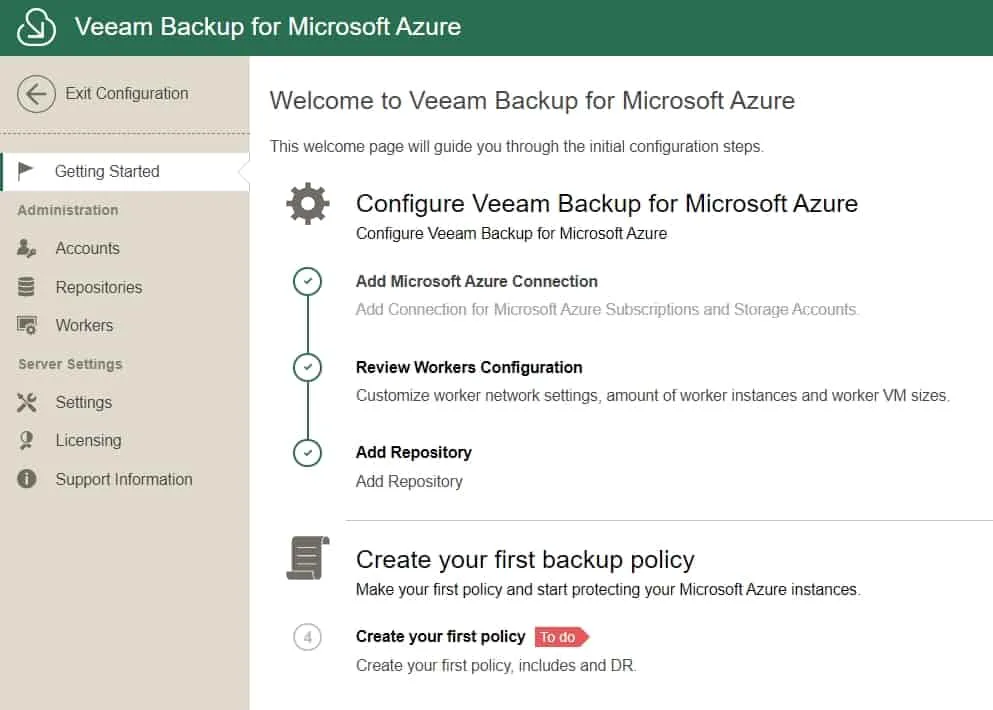The width and height of the screenshot is (993, 710).
Task: Click text 'Customize worker network settings' description
Action: pyautogui.click(x=653, y=395)
